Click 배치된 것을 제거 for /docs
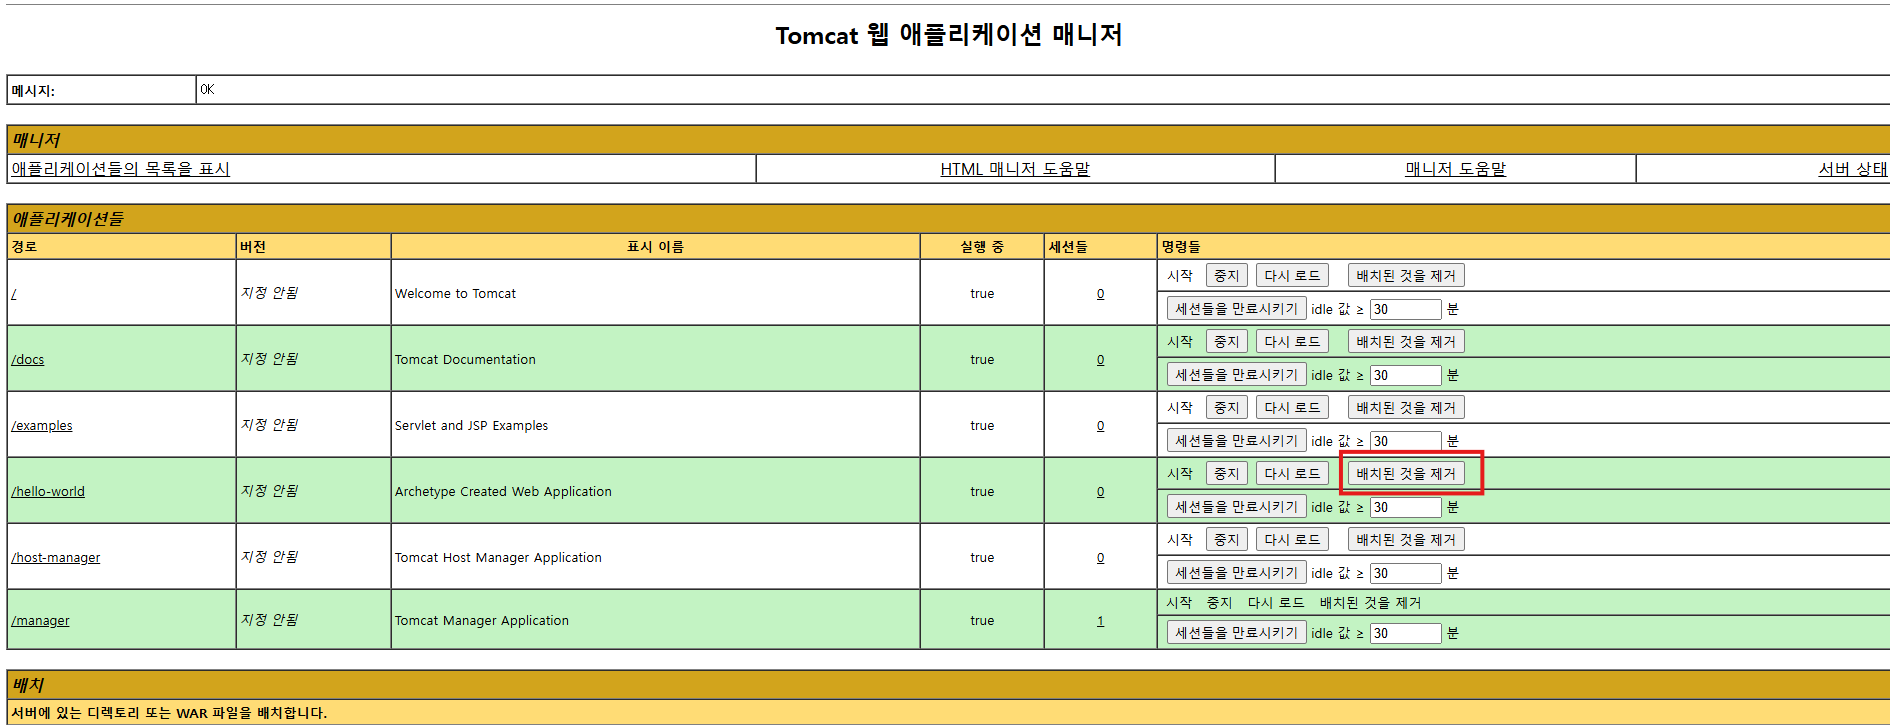The width and height of the screenshot is (1890, 725). (x=1406, y=342)
